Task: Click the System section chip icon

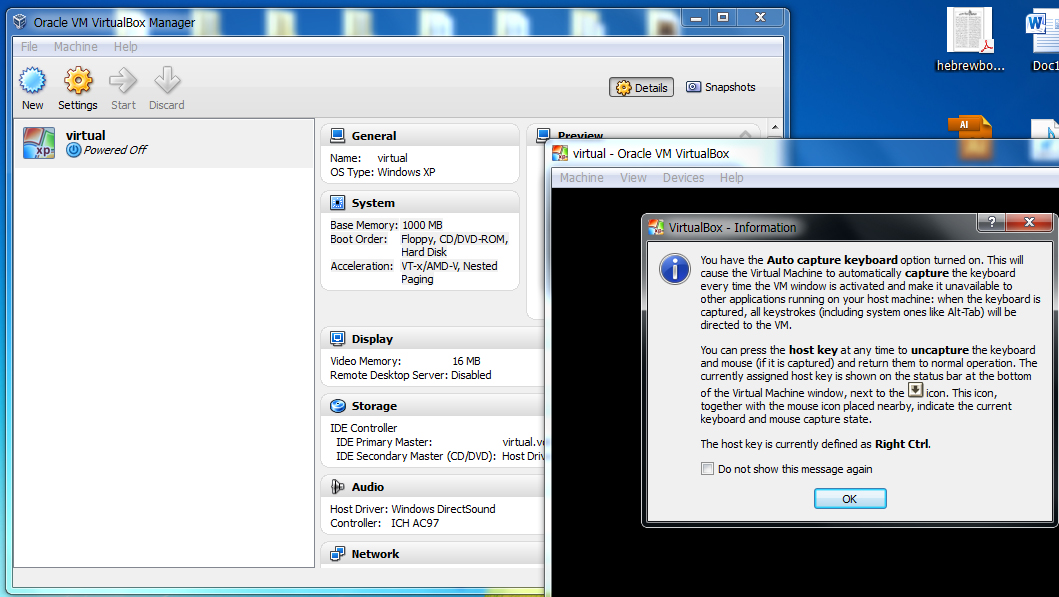Action: tap(338, 203)
